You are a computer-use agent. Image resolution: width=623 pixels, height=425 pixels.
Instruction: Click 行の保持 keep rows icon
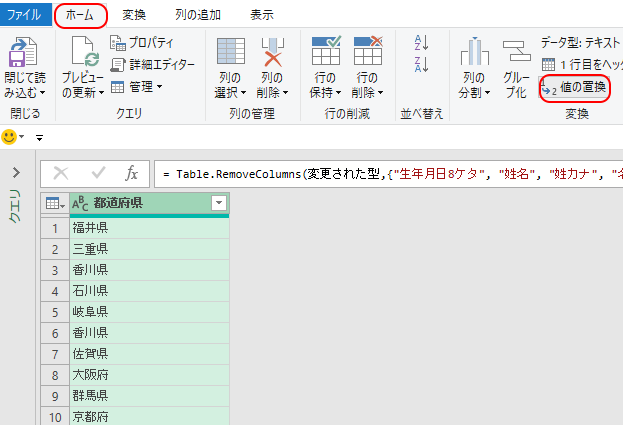click(x=326, y=51)
